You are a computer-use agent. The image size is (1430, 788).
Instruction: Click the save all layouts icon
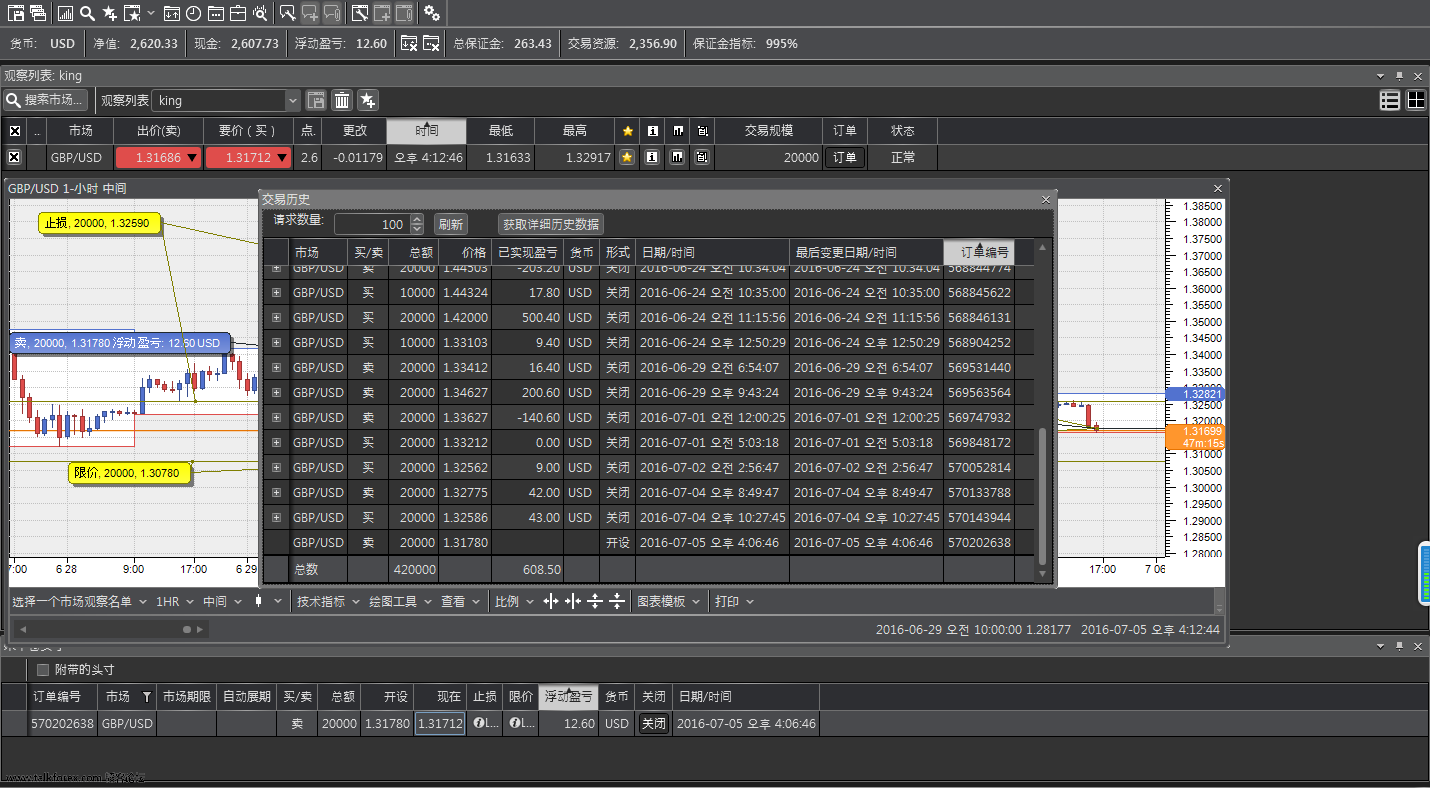tap(38, 13)
